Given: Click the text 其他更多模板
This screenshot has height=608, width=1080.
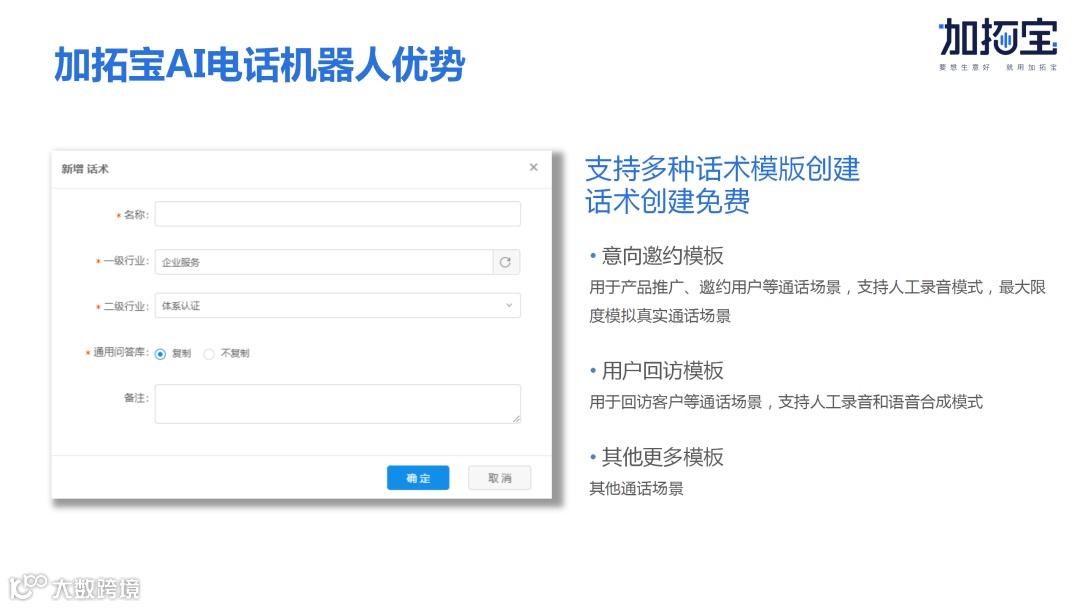Looking at the screenshot, I should pyautogui.click(x=663, y=457).
